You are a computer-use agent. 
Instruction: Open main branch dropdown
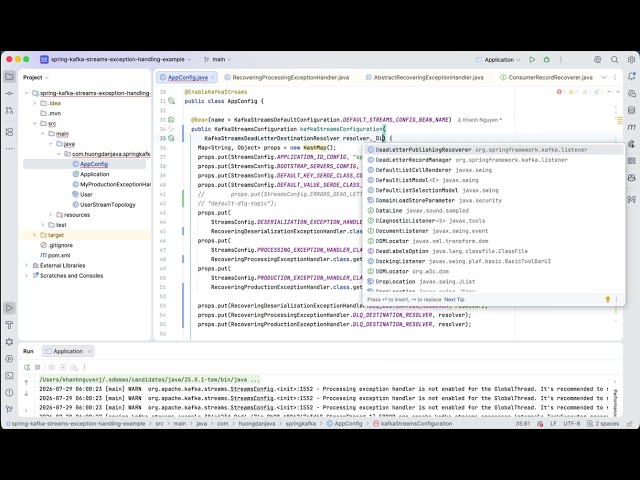(218, 60)
